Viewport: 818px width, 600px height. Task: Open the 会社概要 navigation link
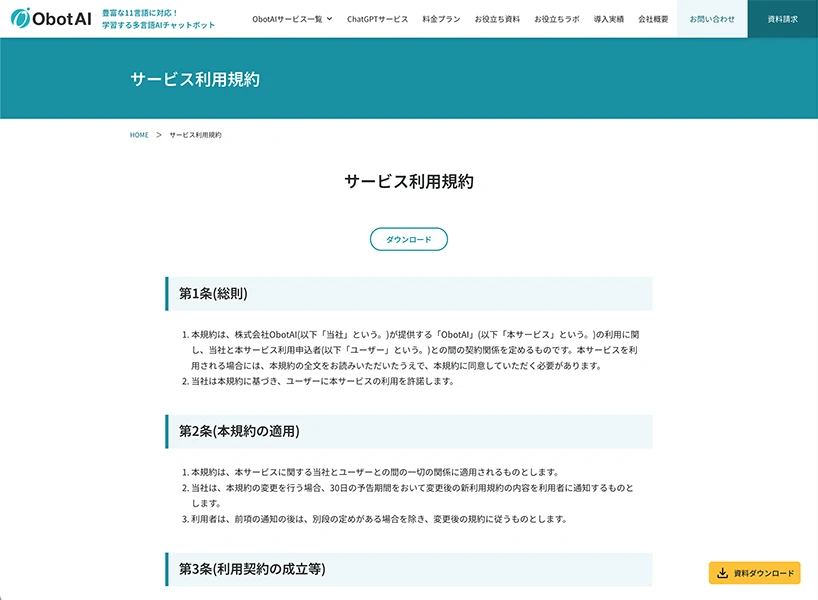coord(653,19)
